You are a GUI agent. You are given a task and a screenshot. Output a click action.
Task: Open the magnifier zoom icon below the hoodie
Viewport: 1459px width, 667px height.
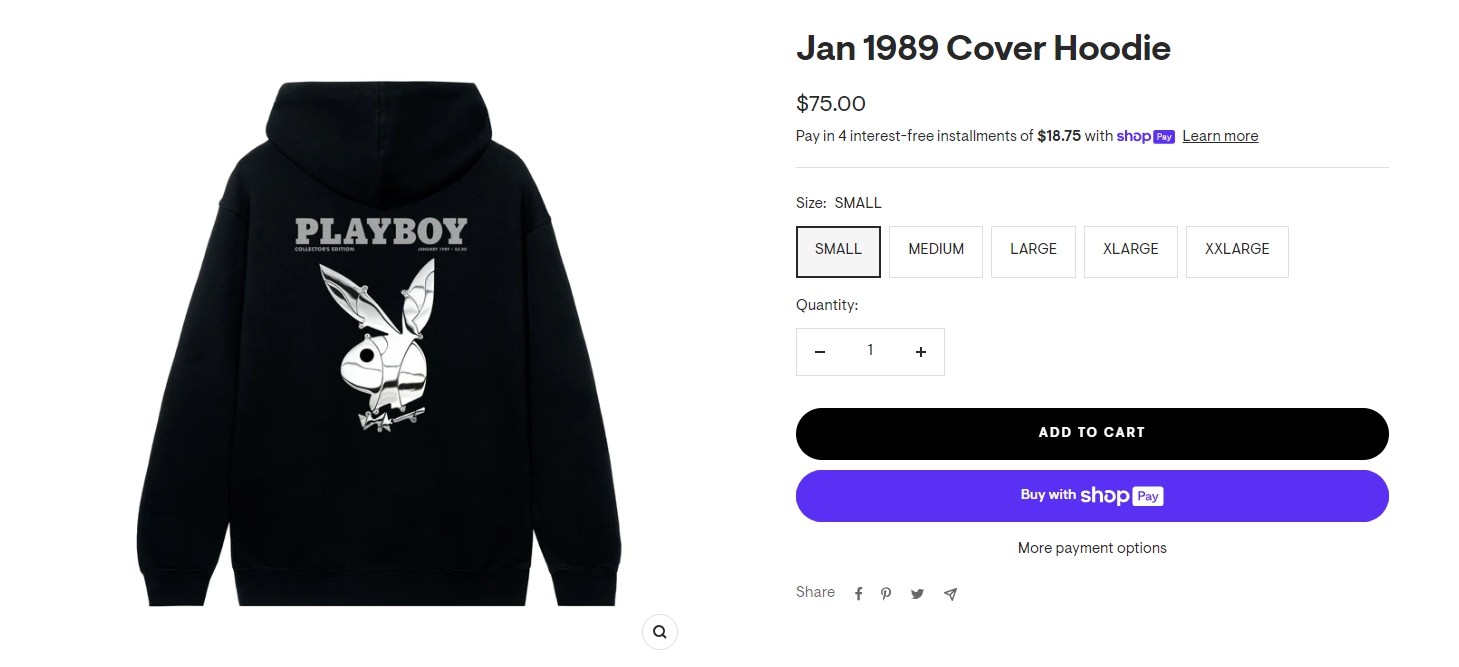[660, 632]
